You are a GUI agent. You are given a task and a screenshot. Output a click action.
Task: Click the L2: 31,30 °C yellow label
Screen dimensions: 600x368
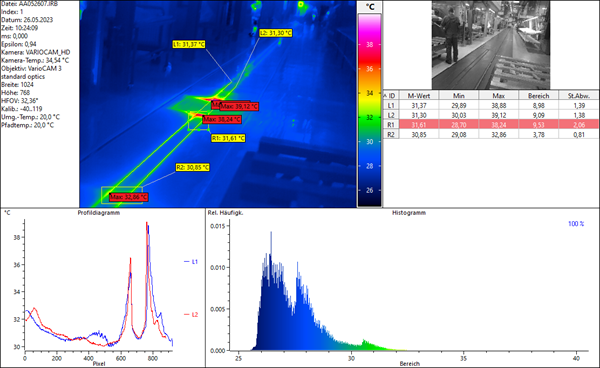click(x=276, y=33)
